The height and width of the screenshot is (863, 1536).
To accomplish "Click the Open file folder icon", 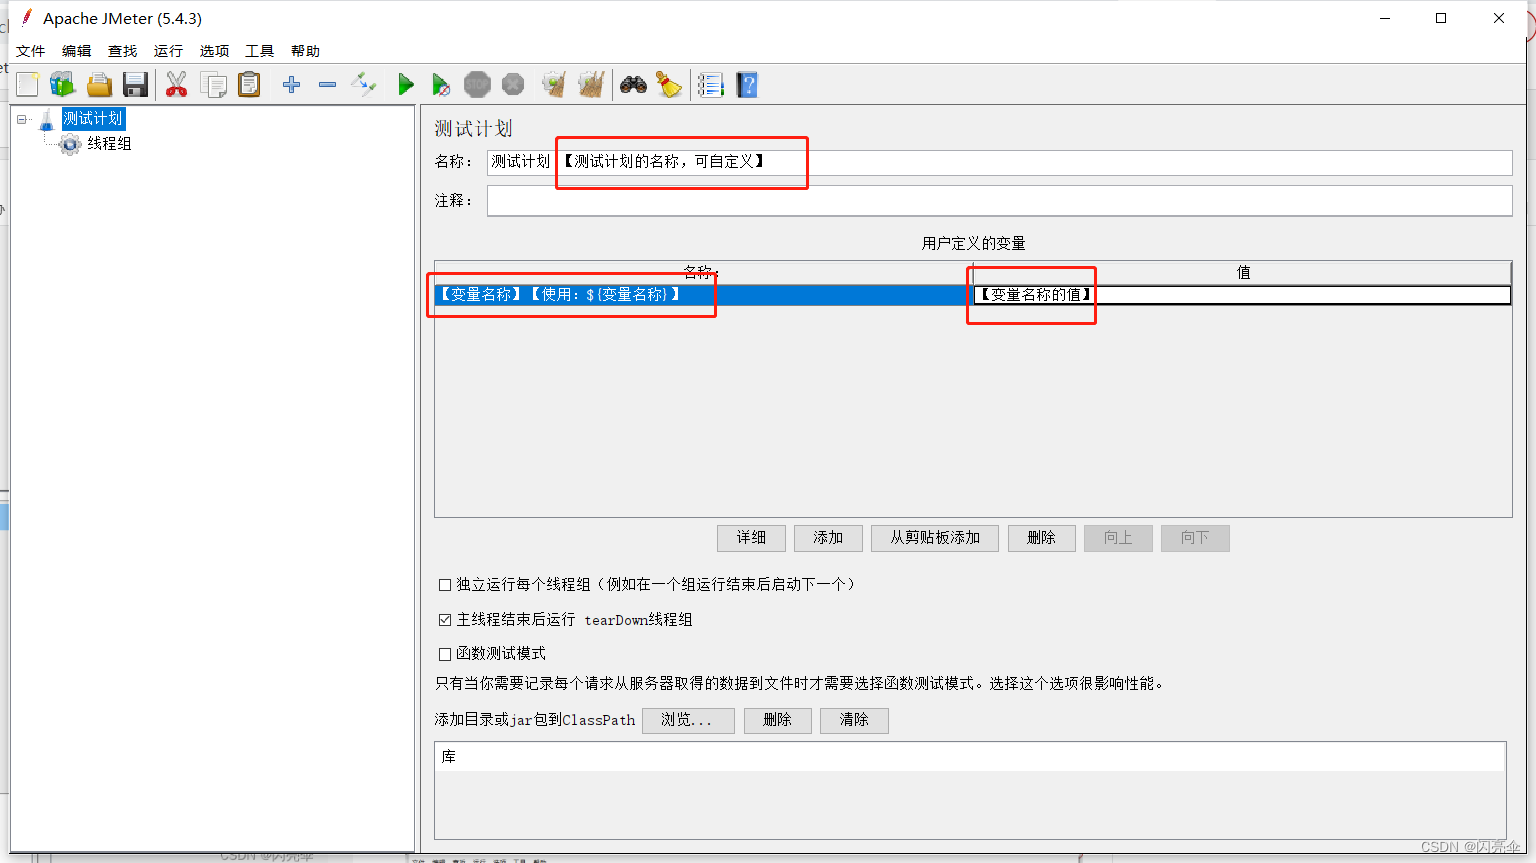I will click(x=99, y=85).
